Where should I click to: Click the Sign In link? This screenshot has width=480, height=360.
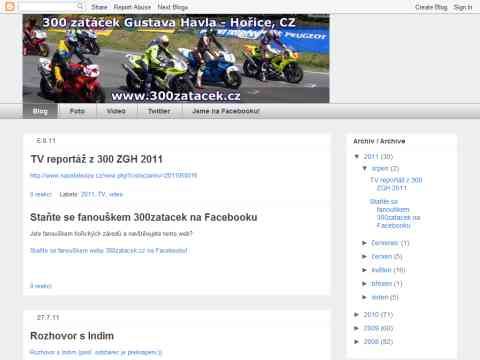point(463,7)
